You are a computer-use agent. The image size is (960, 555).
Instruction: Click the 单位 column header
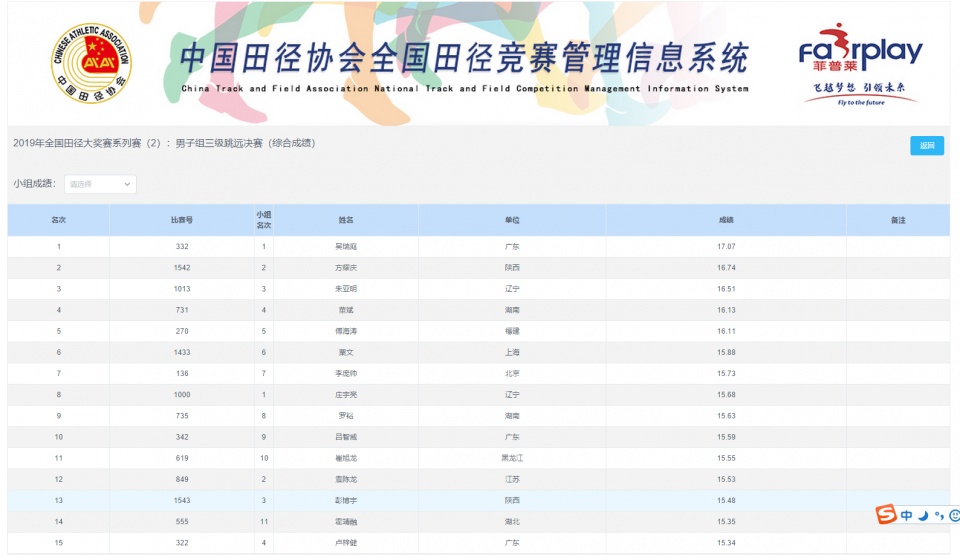512,219
